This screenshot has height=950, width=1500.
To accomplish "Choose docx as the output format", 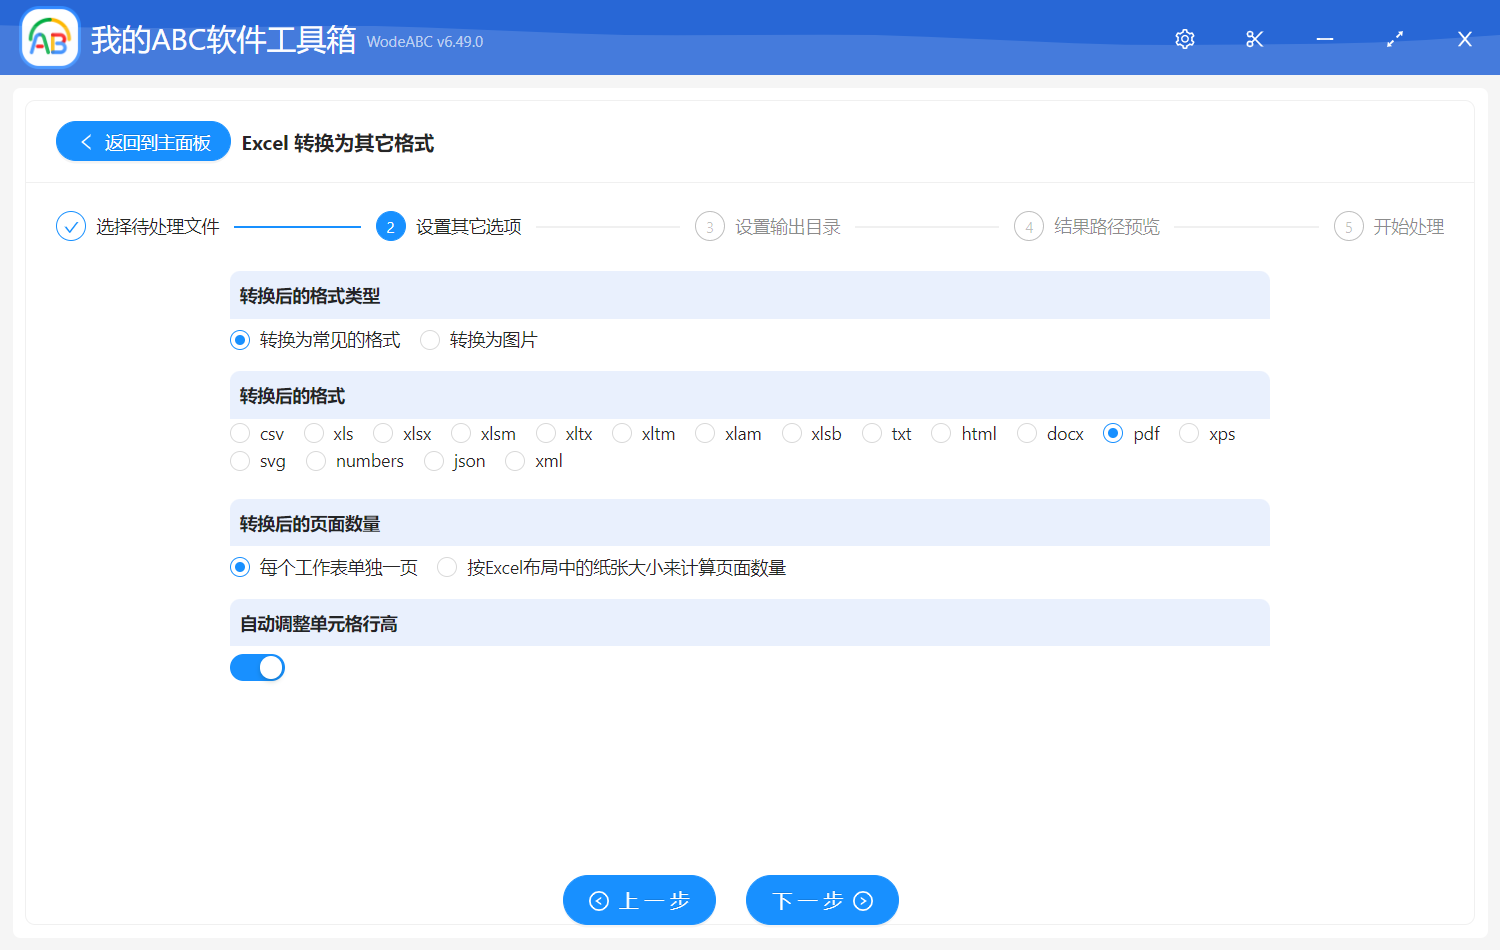I will (x=1026, y=433).
